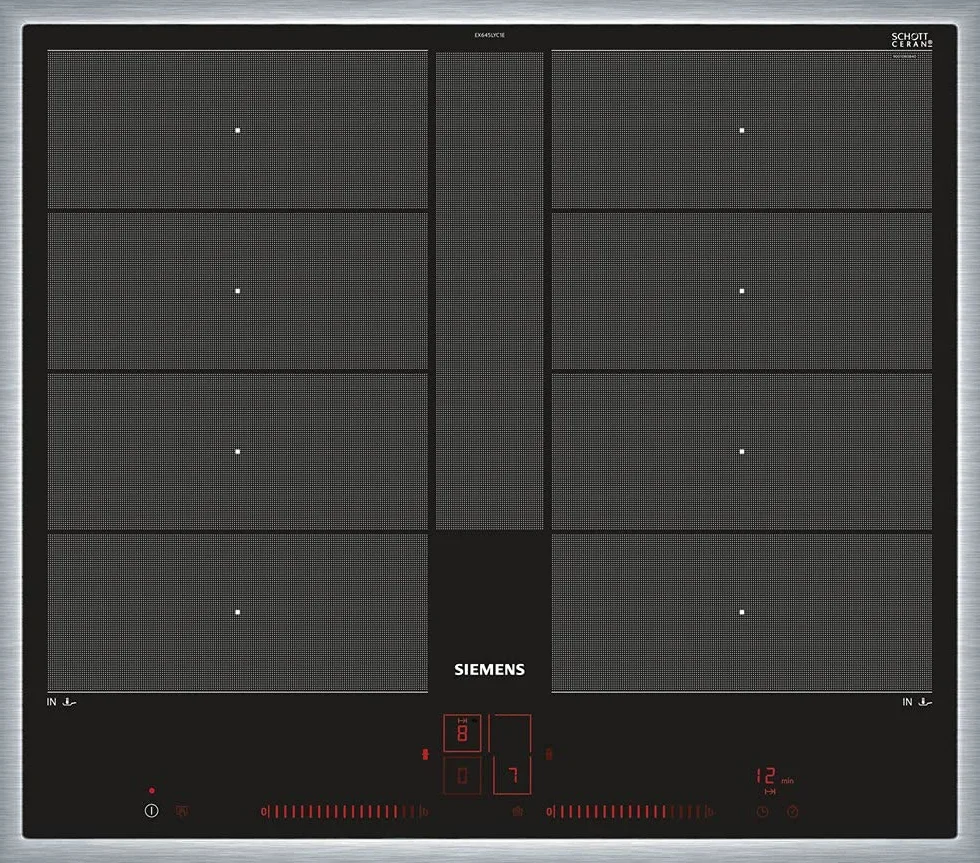Select the rear left zone showing 8
980x863 pixels.
click(x=462, y=733)
